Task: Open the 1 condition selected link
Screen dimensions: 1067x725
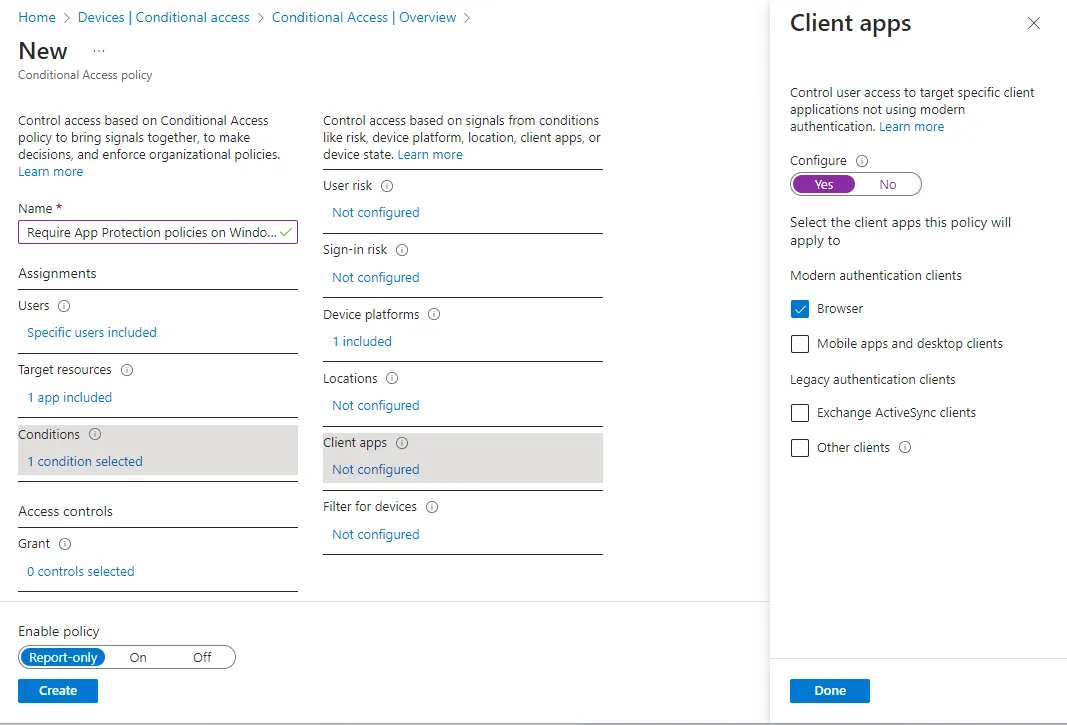Action: pos(85,462)
